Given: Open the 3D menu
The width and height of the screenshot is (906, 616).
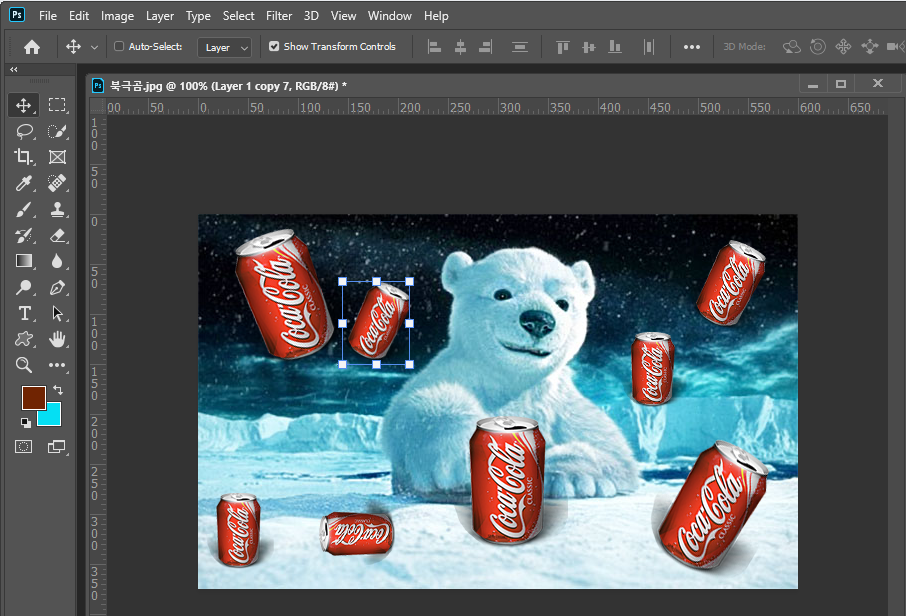Looking at the screenshot, I should [x=311, y=16].
